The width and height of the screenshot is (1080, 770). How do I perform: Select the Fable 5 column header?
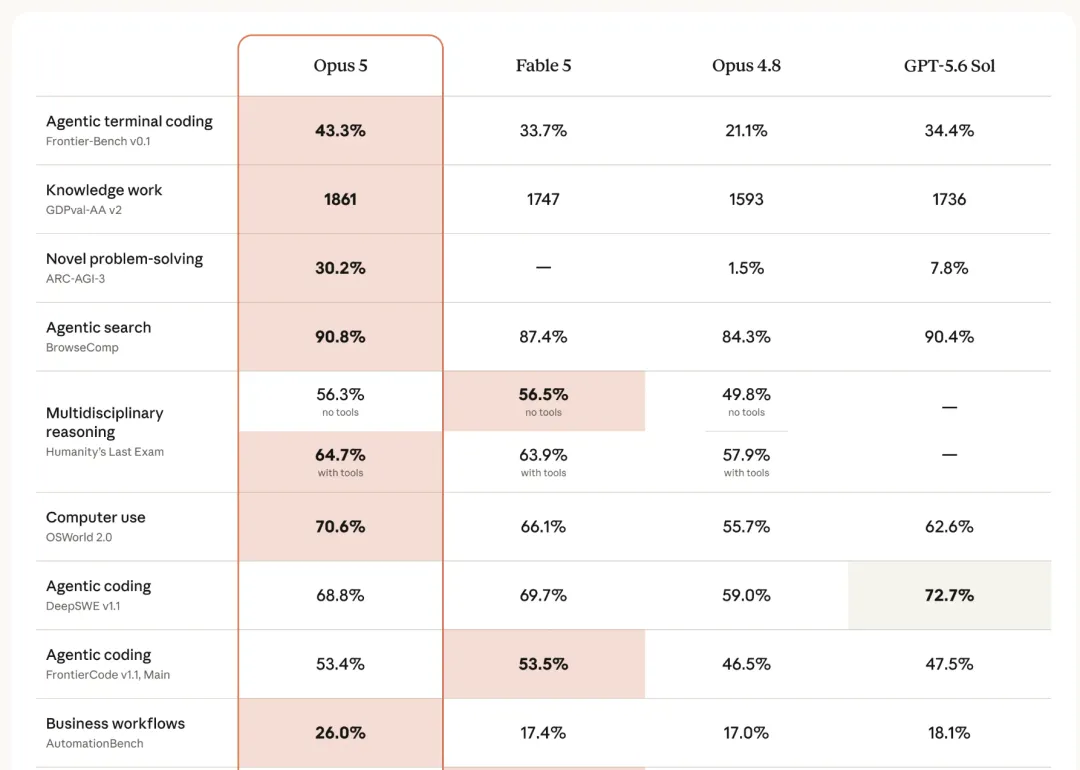(543, 65)
